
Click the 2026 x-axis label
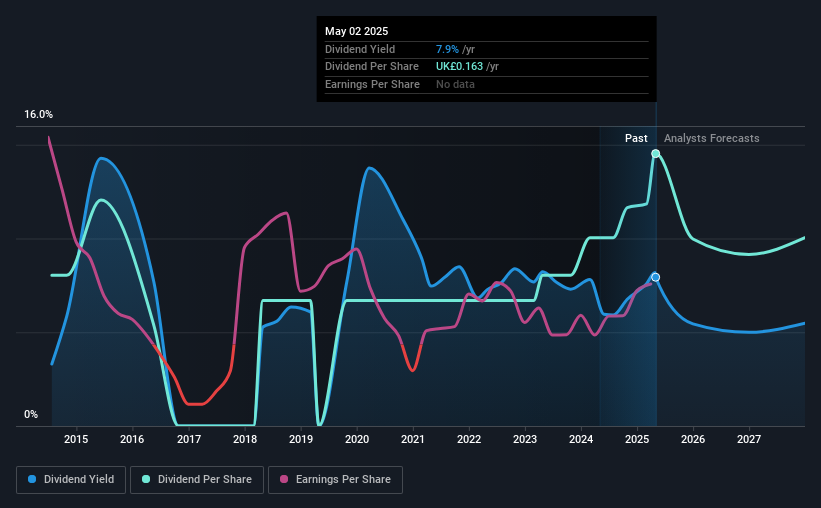tap(693, 439)
